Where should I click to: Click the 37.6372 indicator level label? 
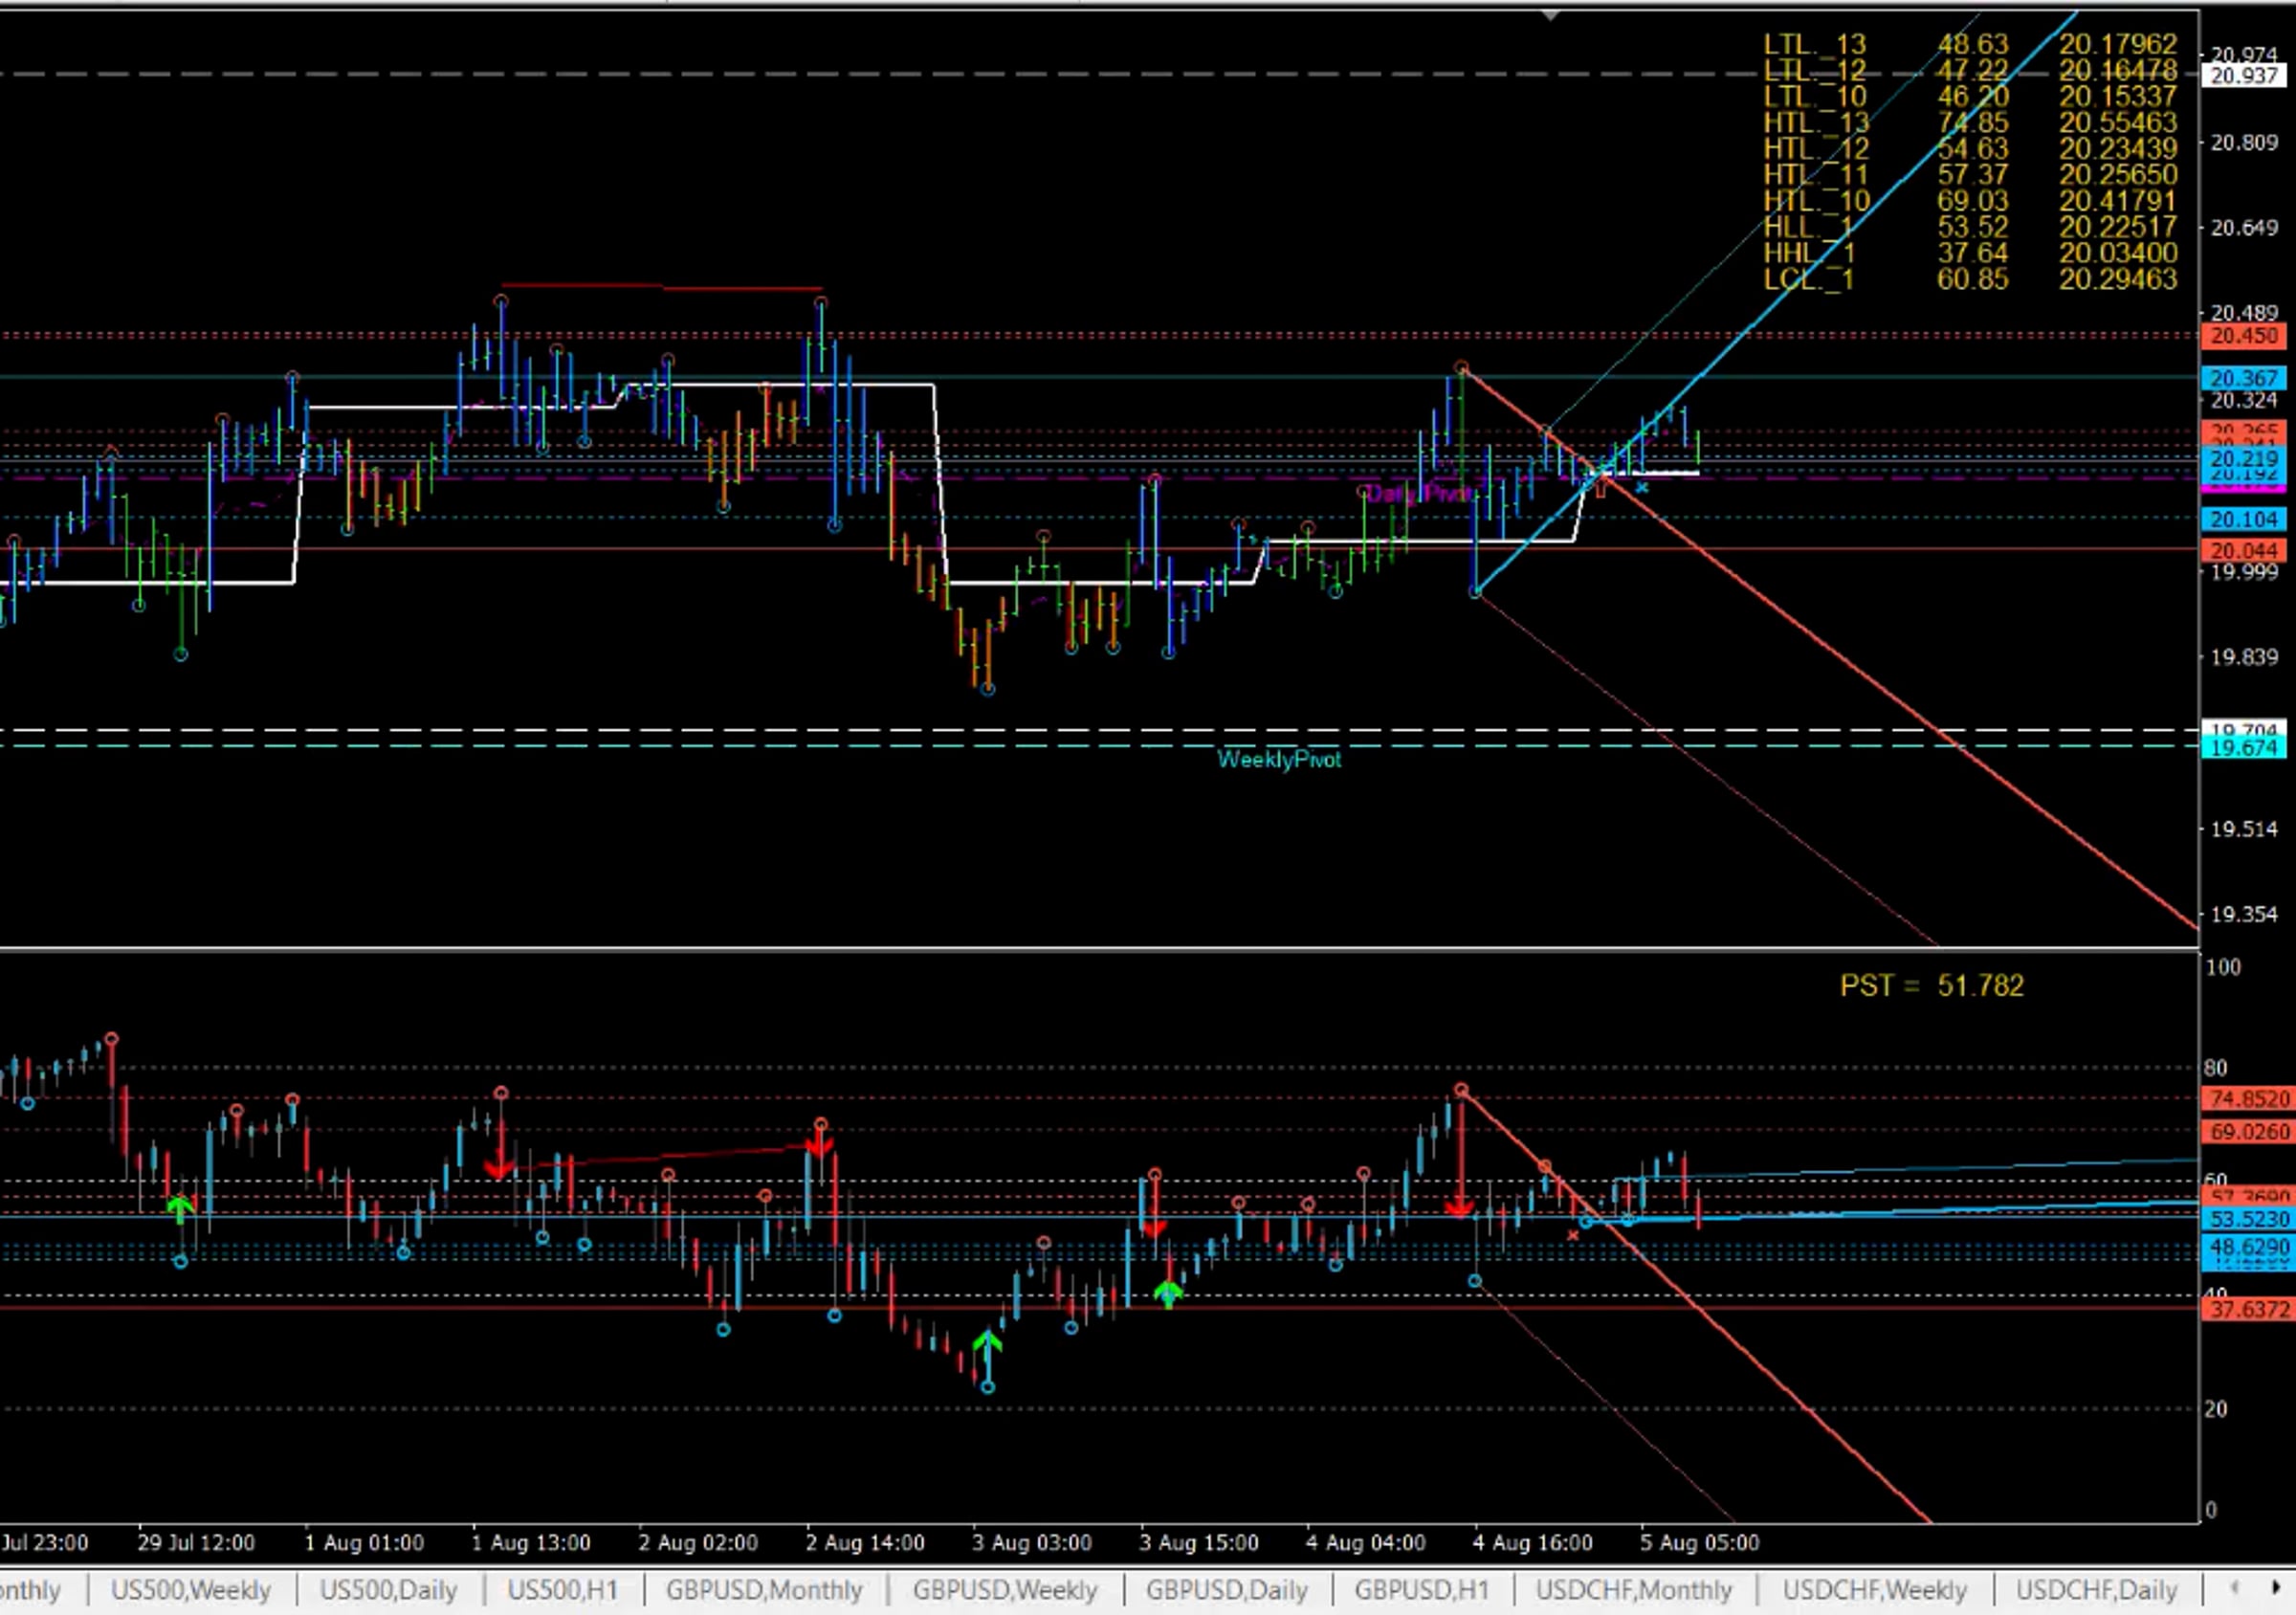click(2248, 1310)
